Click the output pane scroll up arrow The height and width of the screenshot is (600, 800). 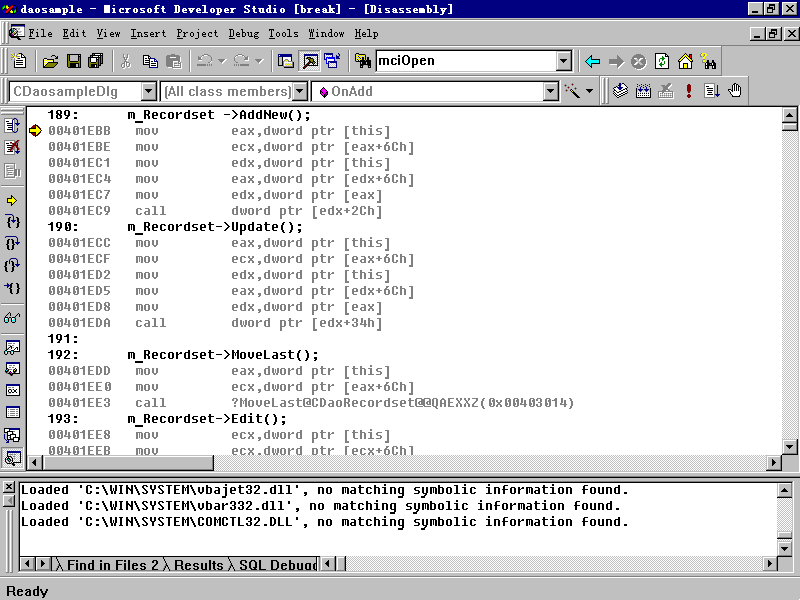click(784, 490)
